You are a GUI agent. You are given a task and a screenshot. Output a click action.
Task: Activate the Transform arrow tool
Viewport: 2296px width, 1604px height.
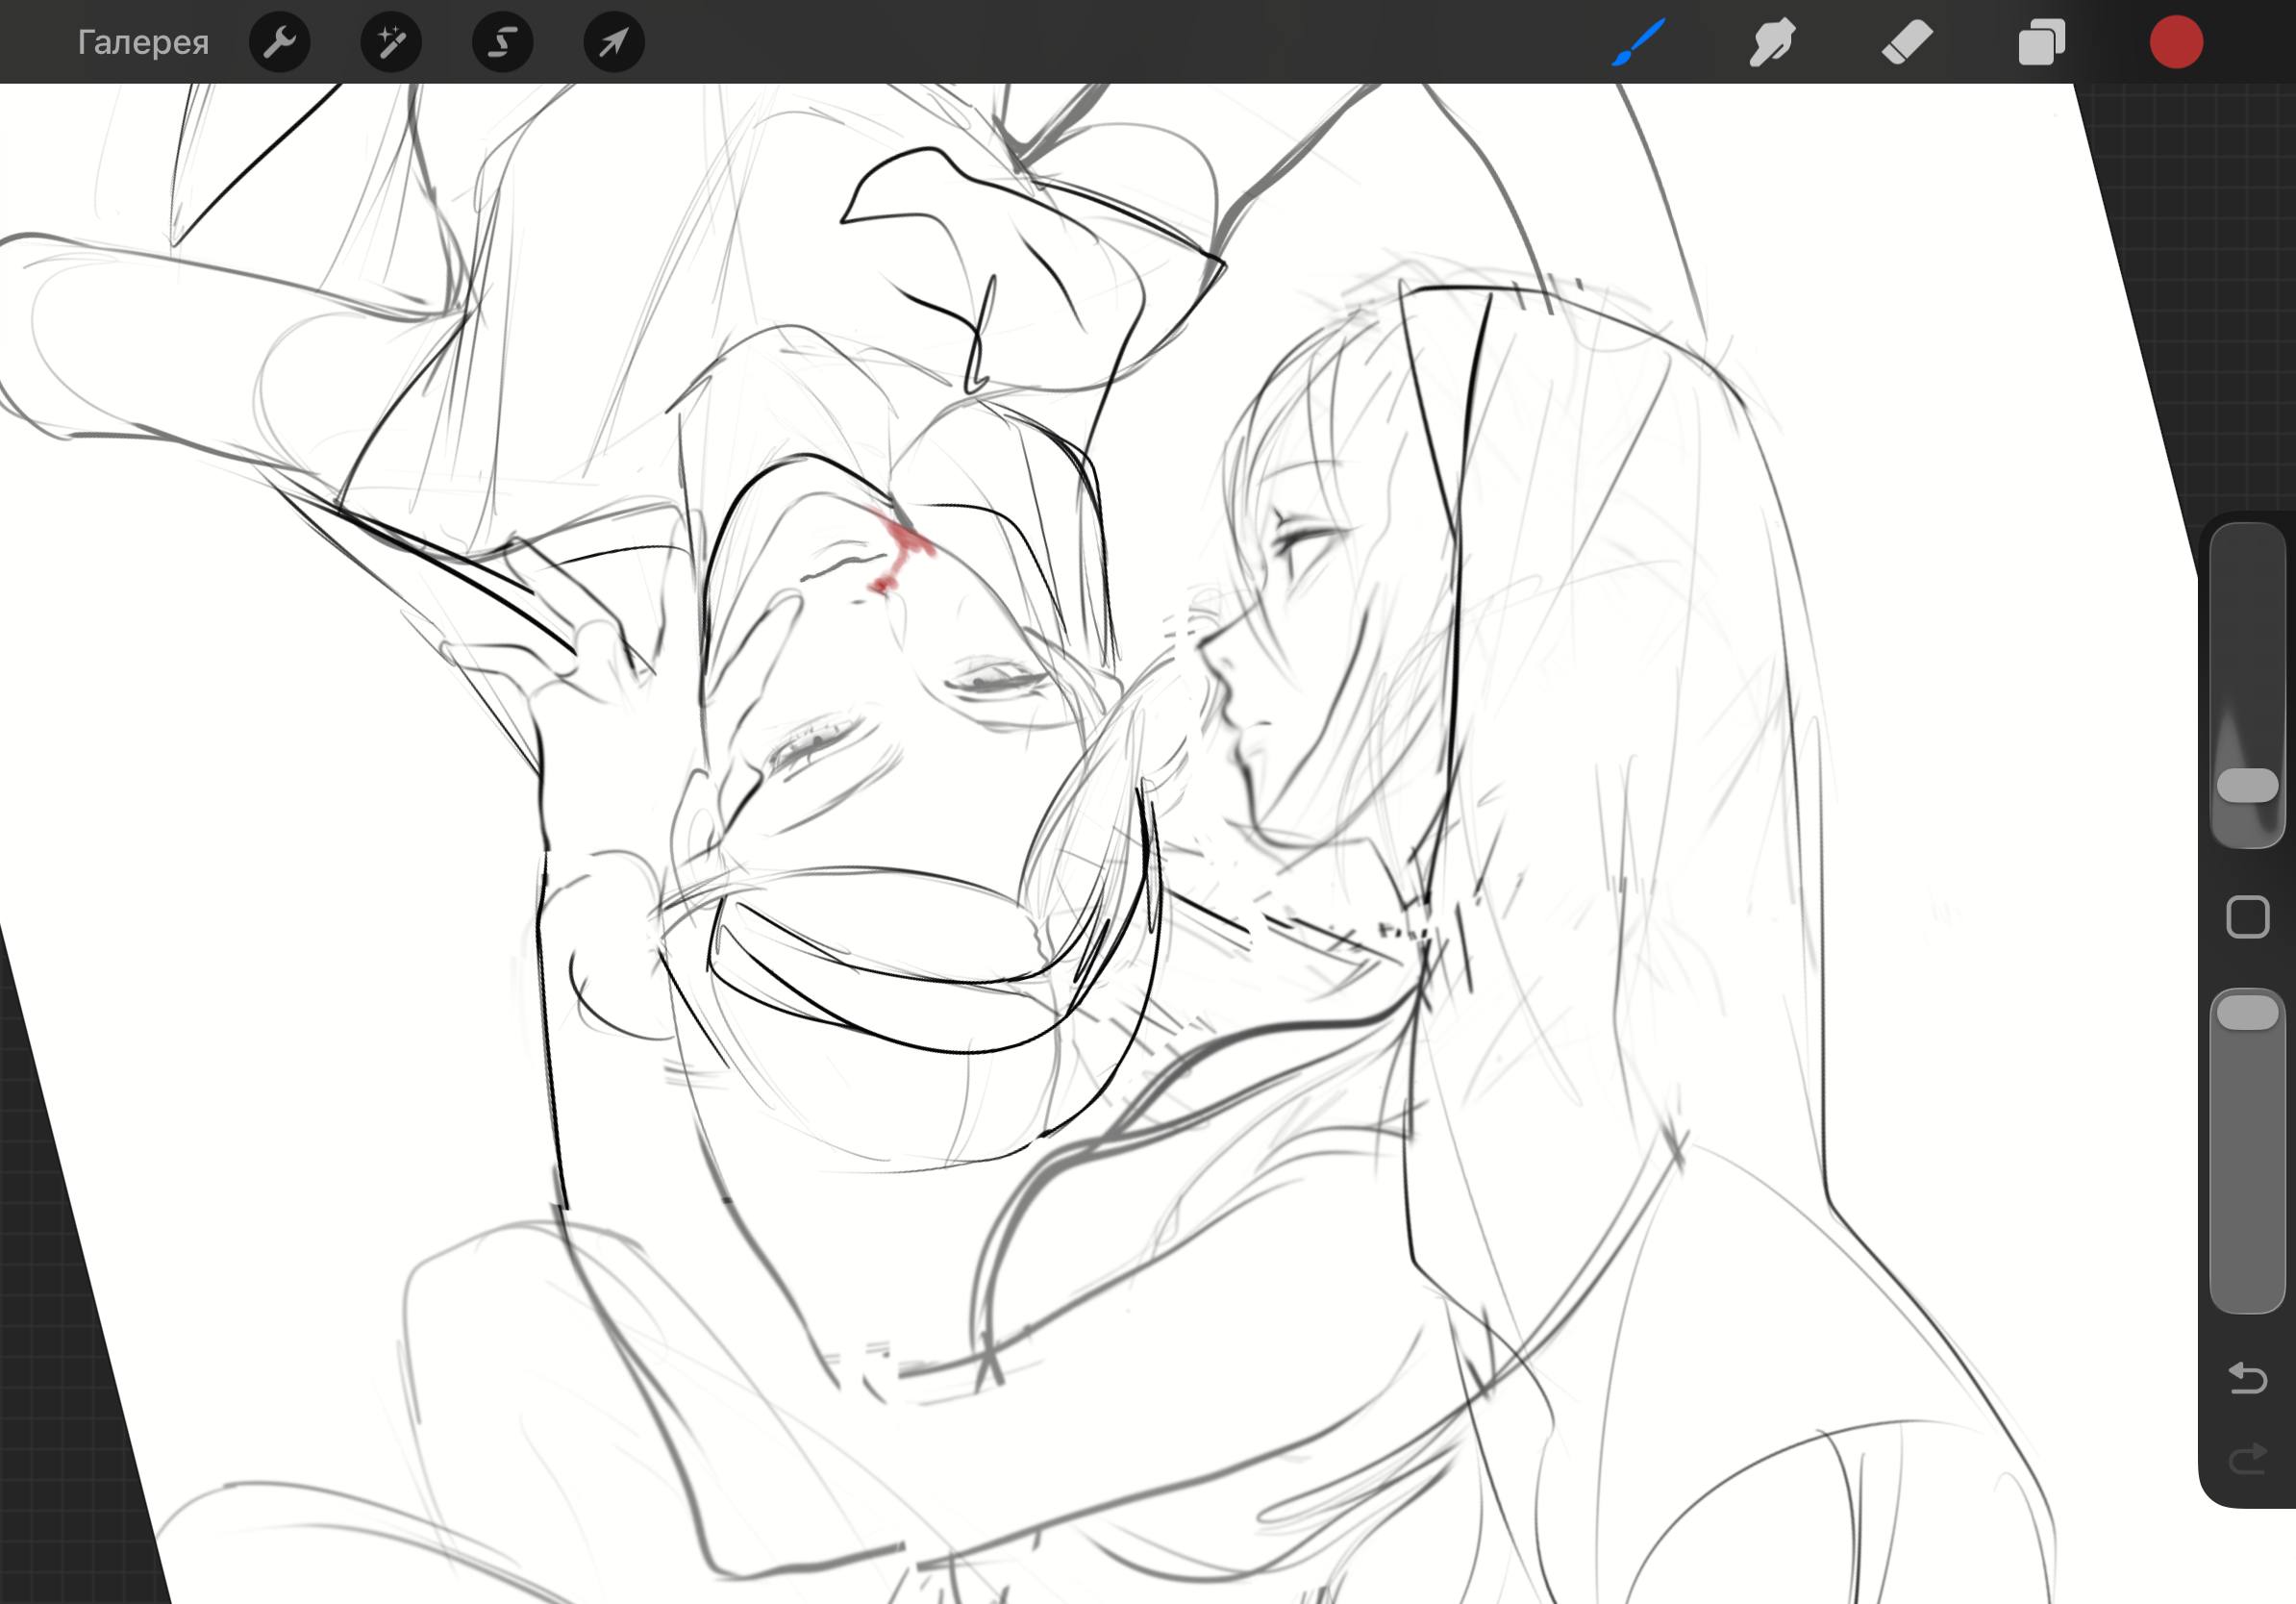[614, 42]
